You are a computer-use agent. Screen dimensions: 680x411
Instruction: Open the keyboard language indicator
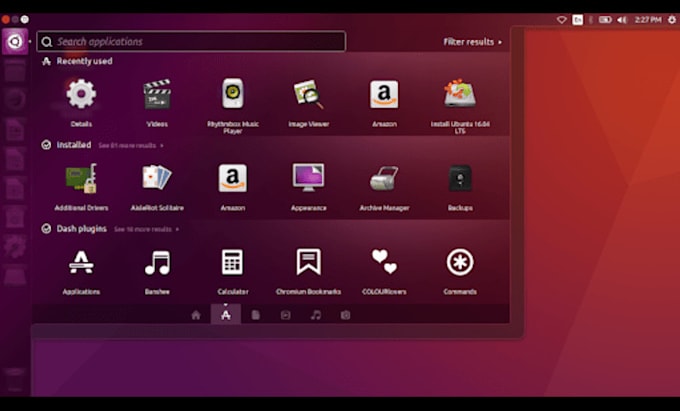click(578, 20)
